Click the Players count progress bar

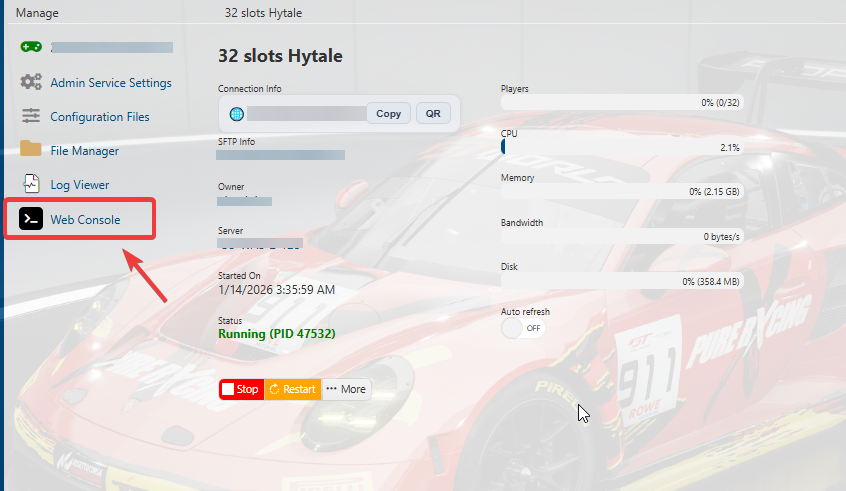click(x=622, y=102)
